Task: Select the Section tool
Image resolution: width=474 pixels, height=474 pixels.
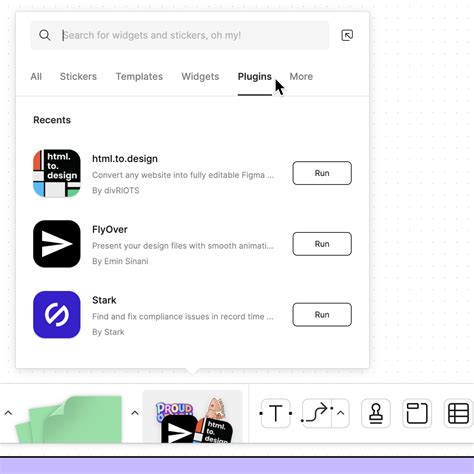Action: [417, 413]
